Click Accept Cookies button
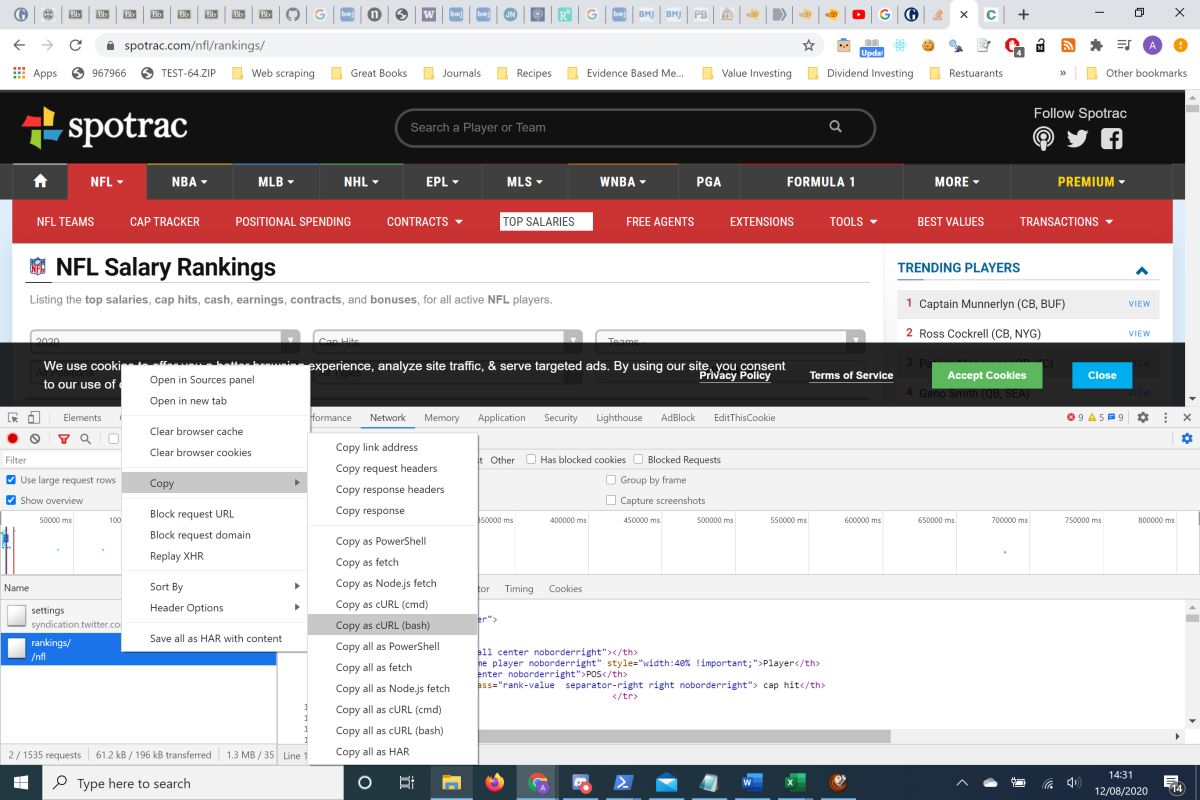The image size is (1200, 800). click(x=987, y=375)
